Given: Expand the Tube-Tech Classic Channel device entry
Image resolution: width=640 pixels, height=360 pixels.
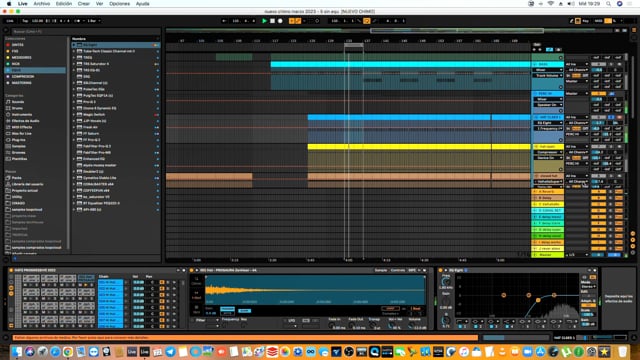Looking at the screenshot, I should (x=74, y=51).
